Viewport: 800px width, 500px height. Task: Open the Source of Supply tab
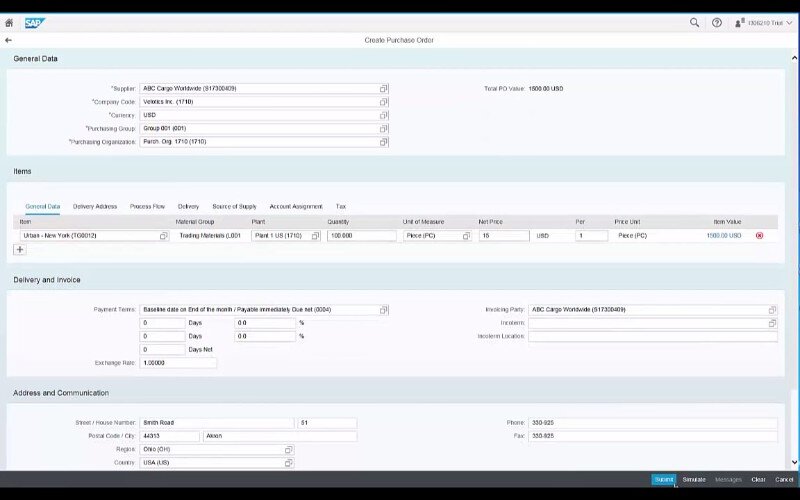click(234, 206)
